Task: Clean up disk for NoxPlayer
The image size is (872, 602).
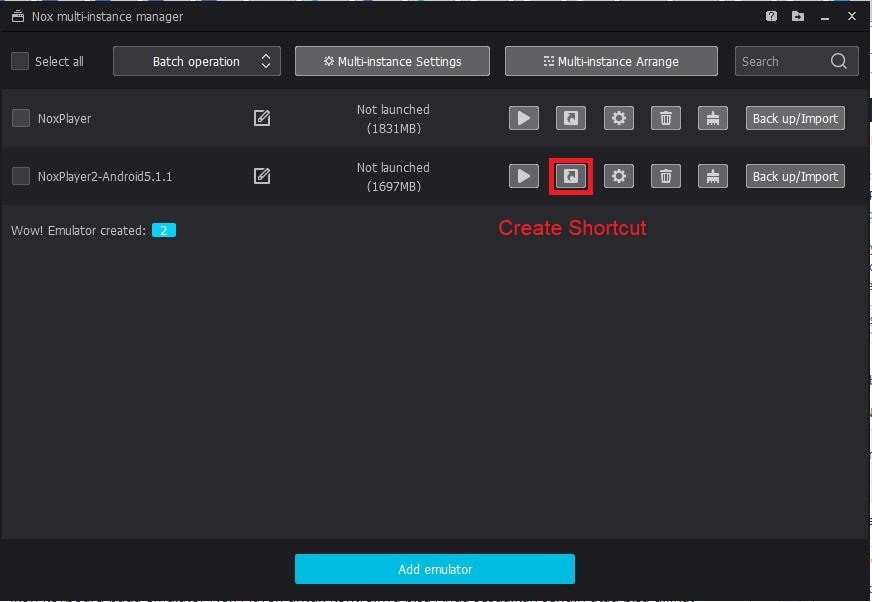Action: tap(713, 118)
